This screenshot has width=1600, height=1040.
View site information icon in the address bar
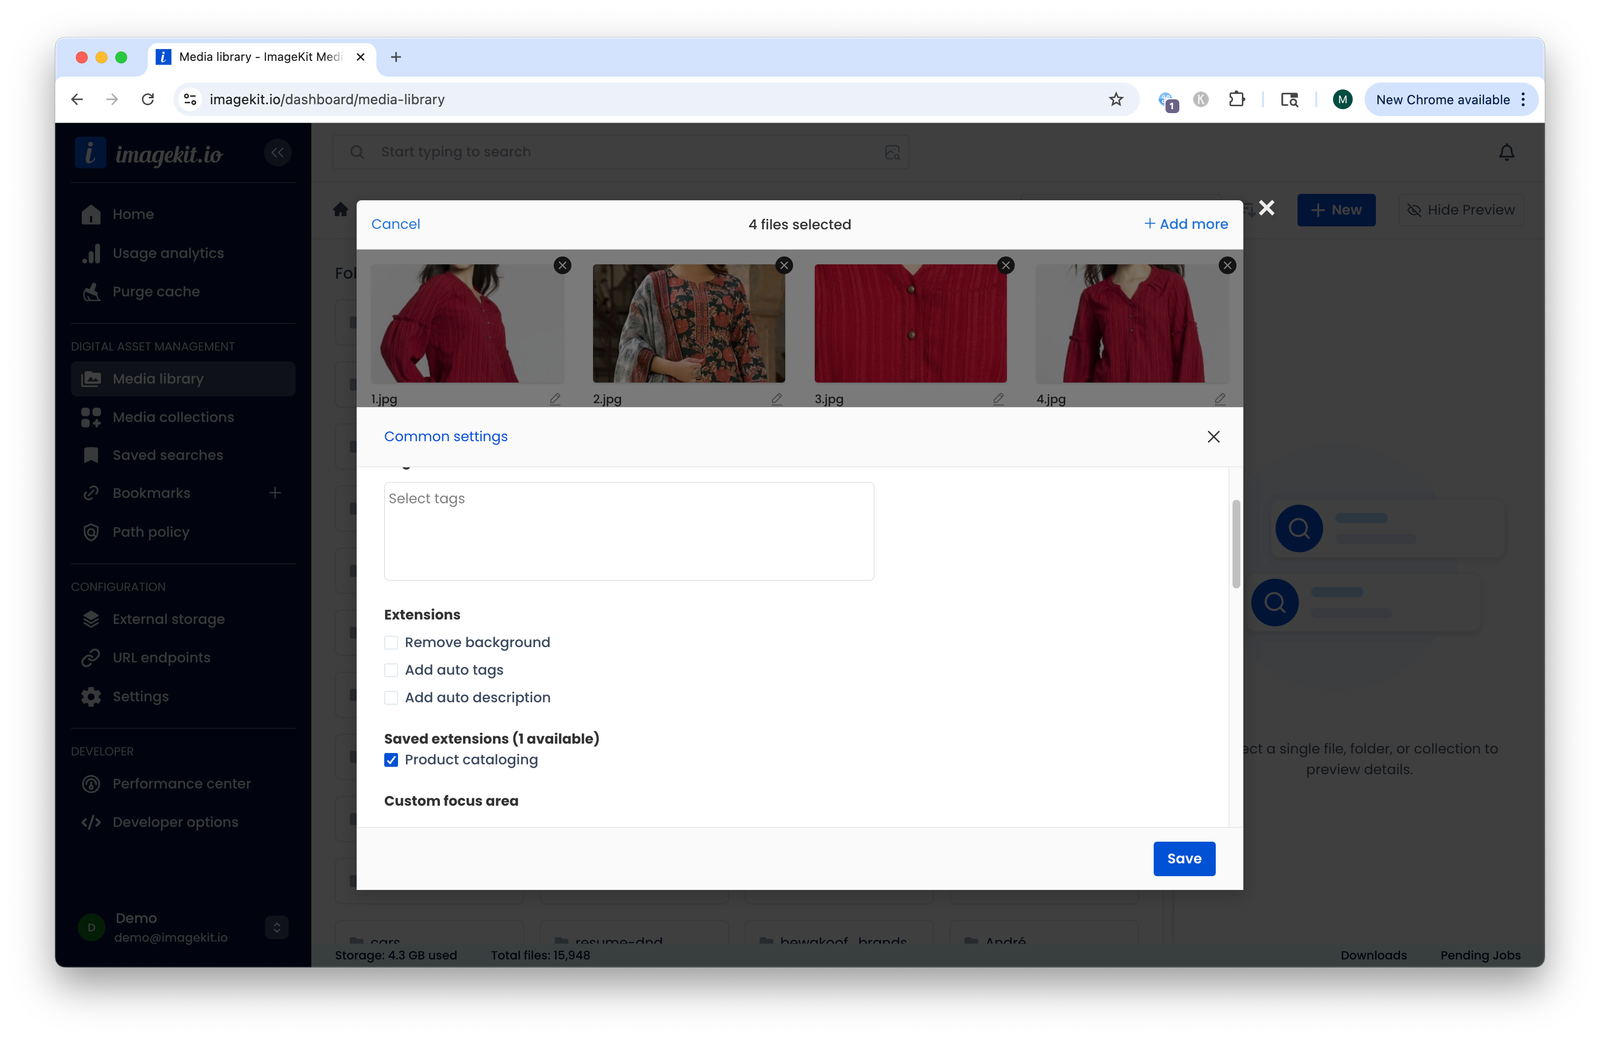[190, 99]
